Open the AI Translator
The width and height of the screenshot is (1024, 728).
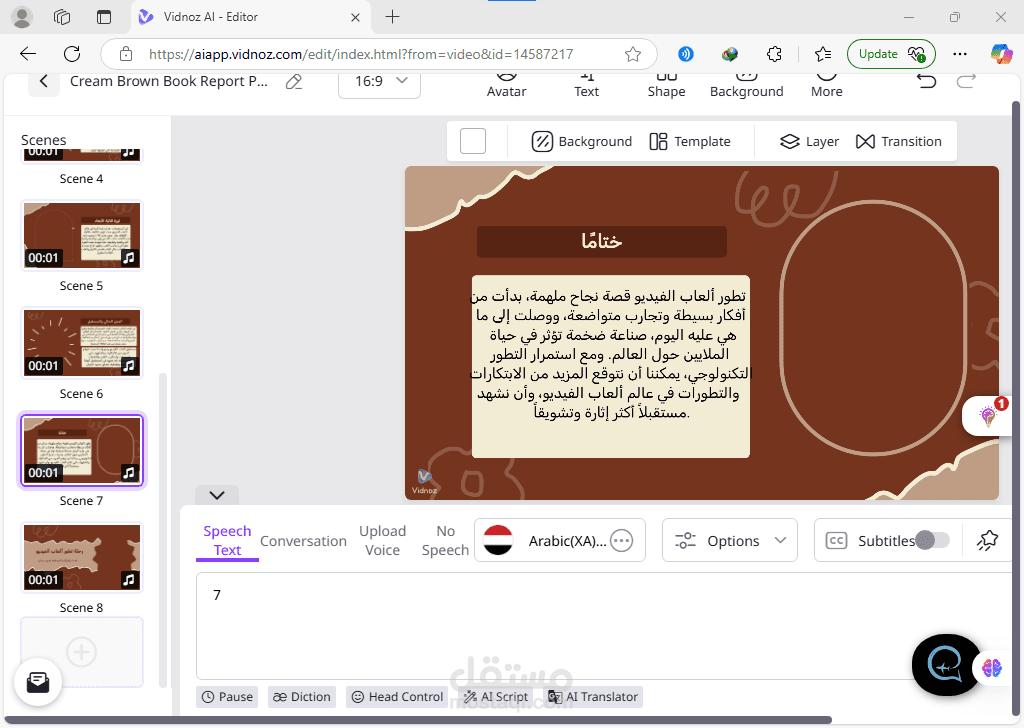[x=593, y=697]
